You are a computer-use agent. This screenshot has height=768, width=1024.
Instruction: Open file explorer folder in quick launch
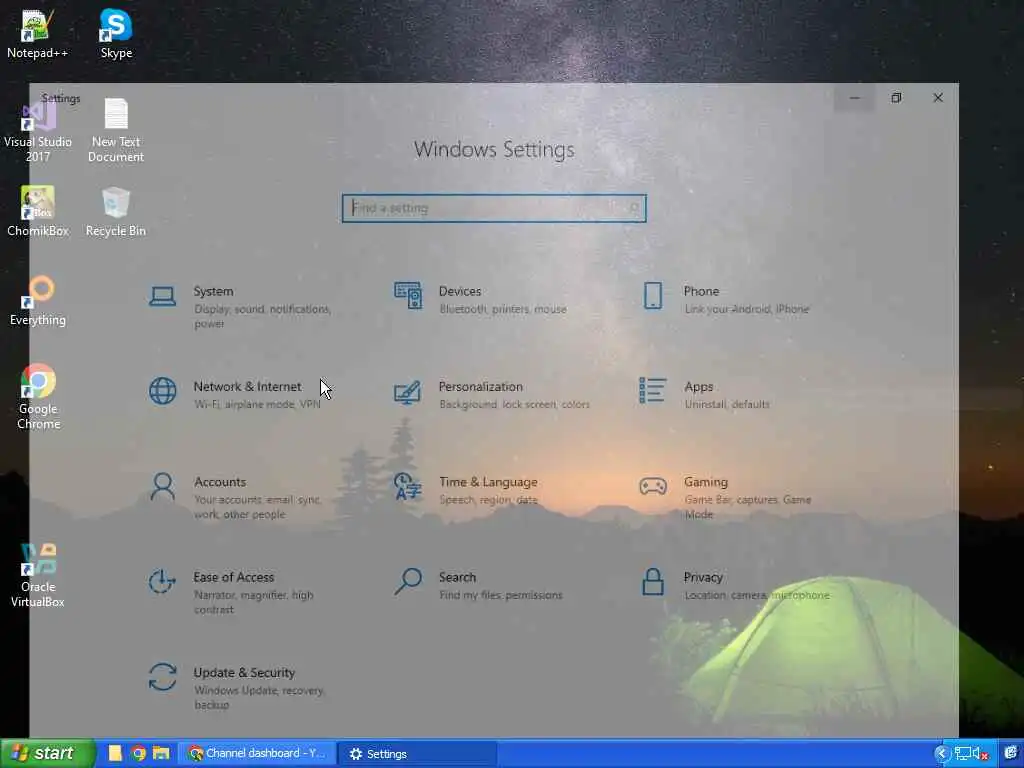coord(161,754)
